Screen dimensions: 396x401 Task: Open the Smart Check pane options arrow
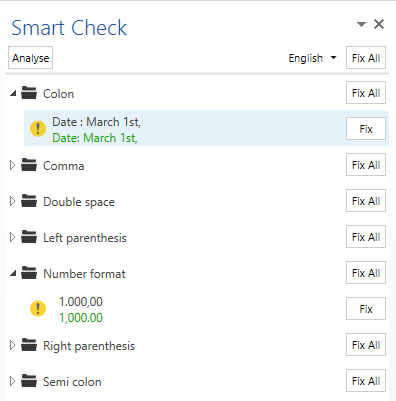(x=361, y=24)
